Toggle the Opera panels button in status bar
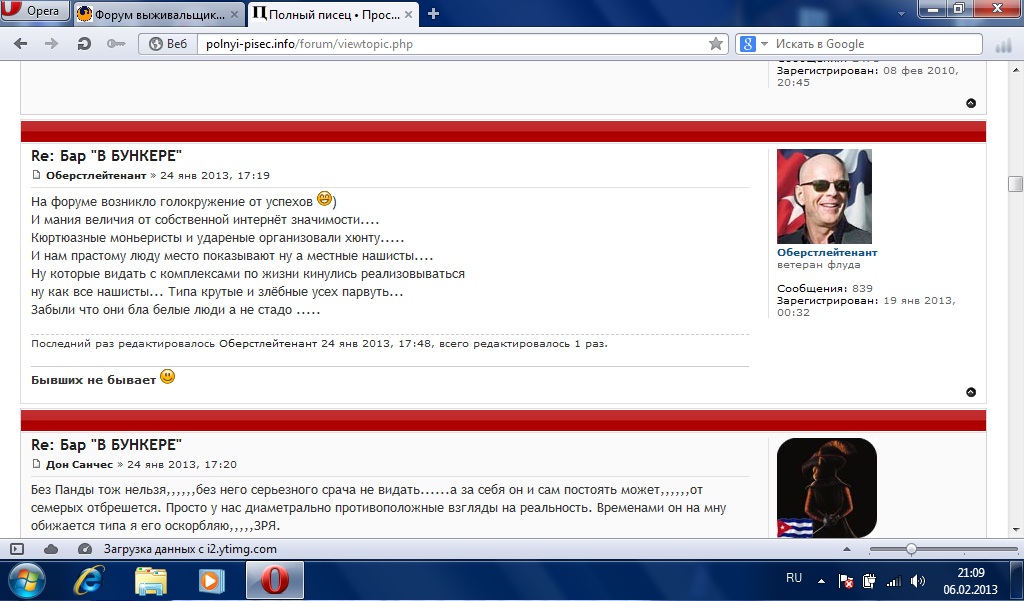The width and height of the screenshot is (1024, 601). coord(17,549)
